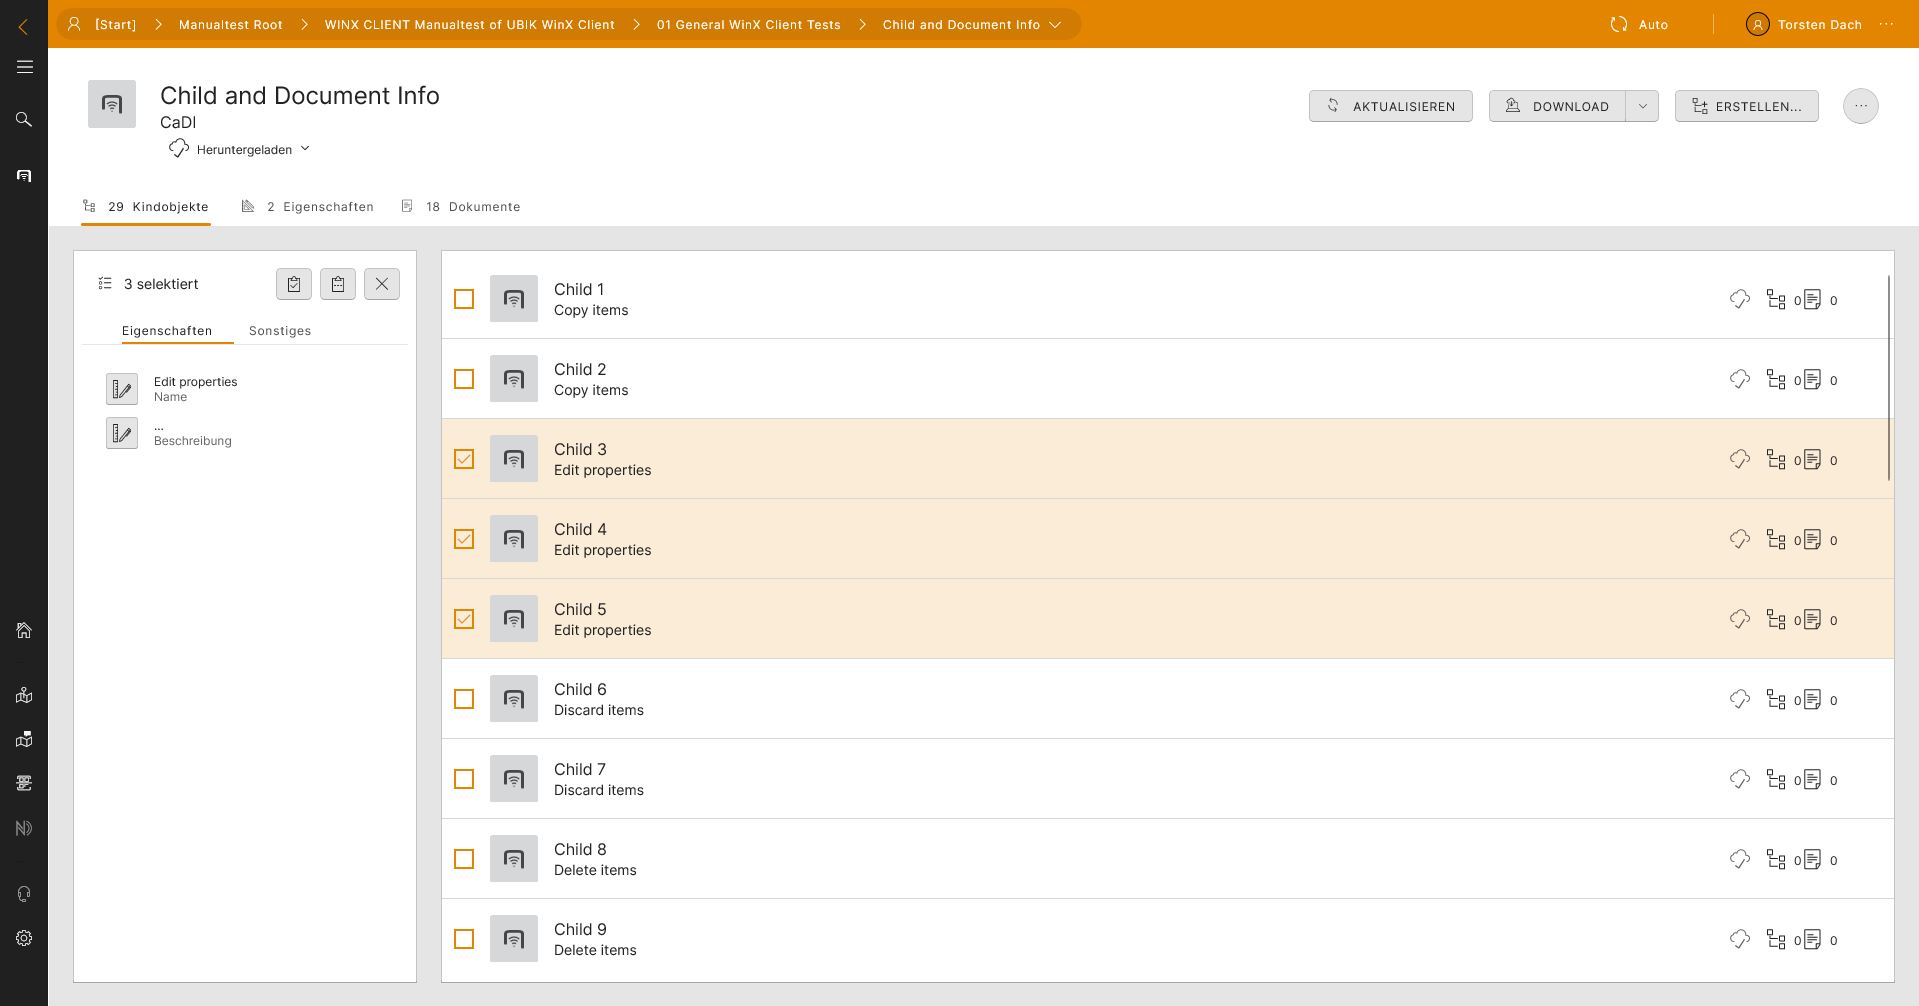Image resolution: width=1919 pixels, height=1006 pixels.
Task: Uncheck the Child 4 checkbox
Action: [x=464, y=539]
